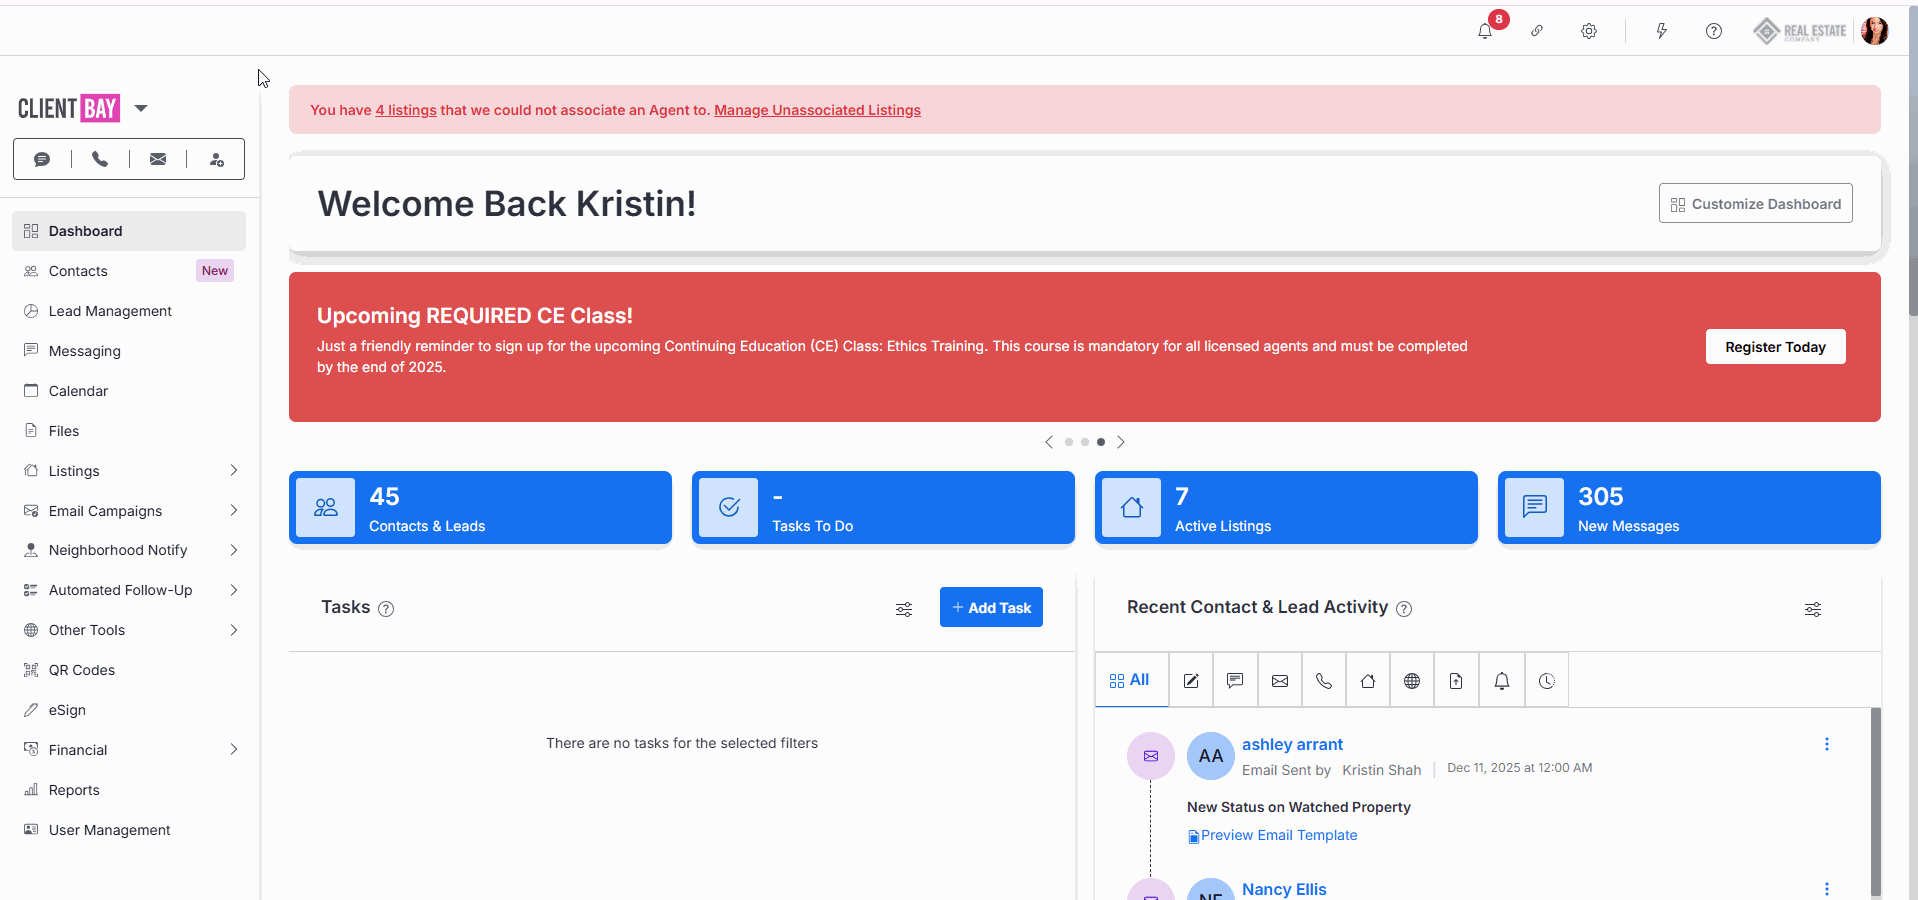
Task: Filter activity by phone calls icon
Action: (1324, 681)
